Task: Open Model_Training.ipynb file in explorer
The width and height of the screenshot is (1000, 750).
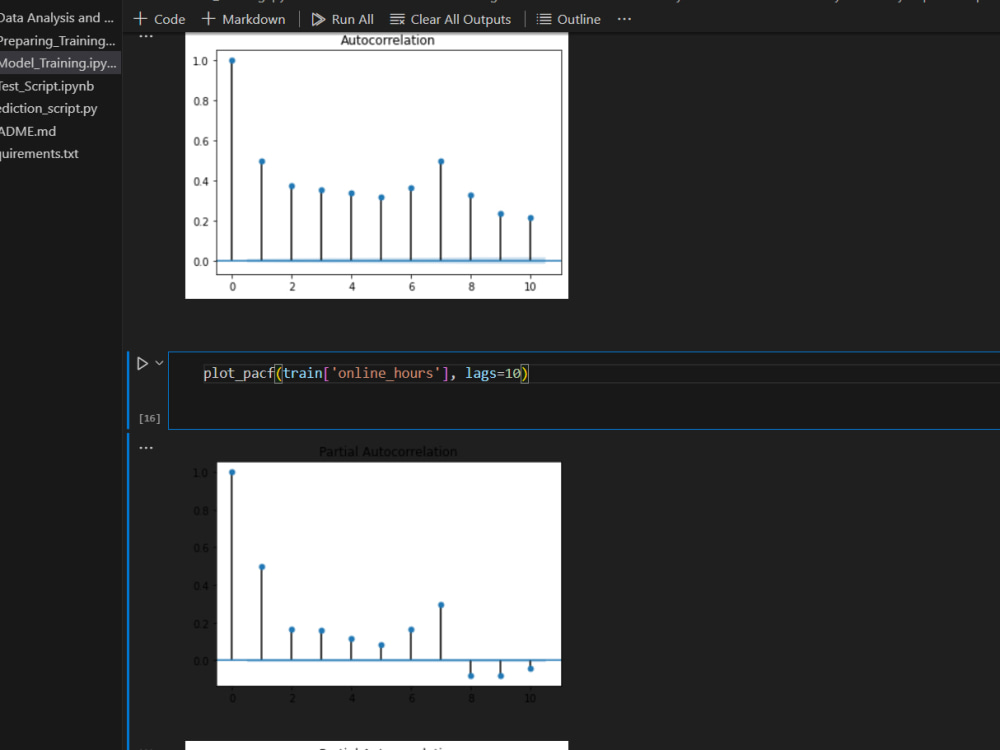Action: click(59, 63)
